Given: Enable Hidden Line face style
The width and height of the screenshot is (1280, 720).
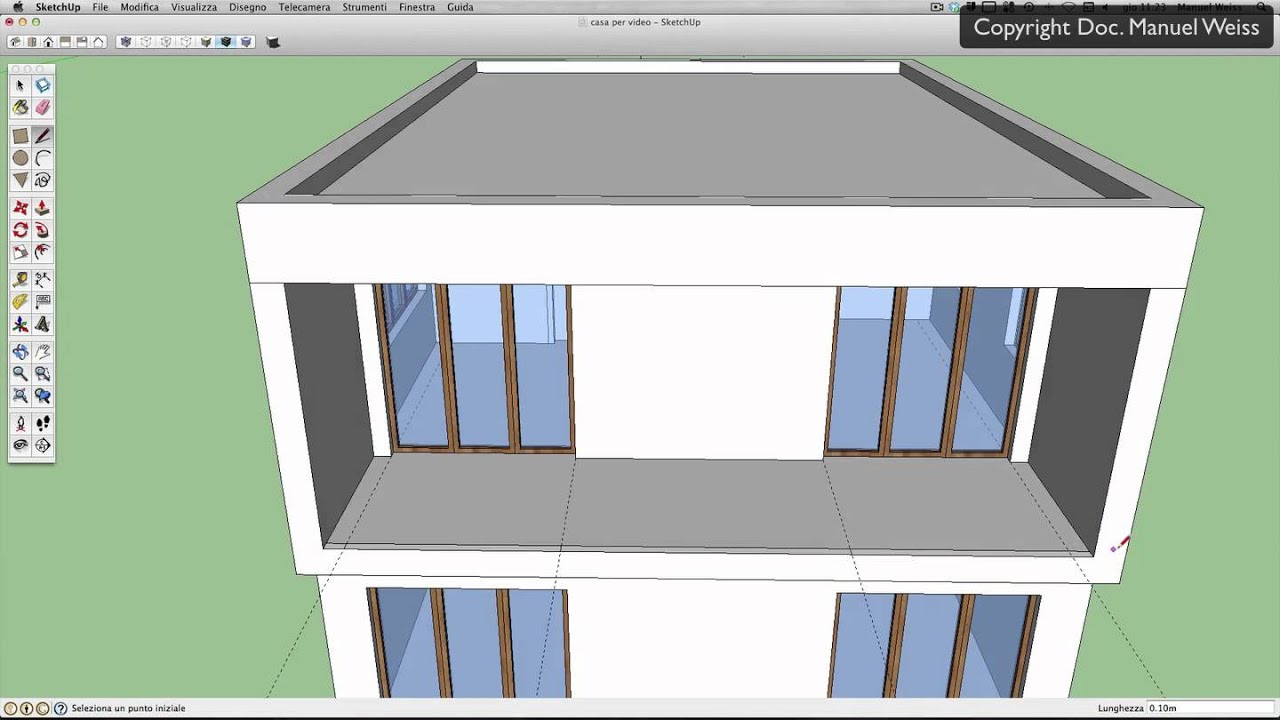Looking at the screenshot, I should (186, 42).
